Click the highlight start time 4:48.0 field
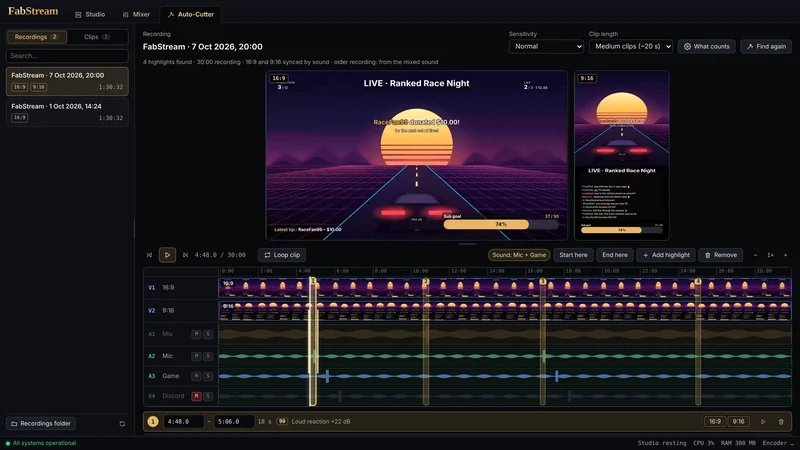Screen dimensions: 800x450 click(x=183, y=421)
